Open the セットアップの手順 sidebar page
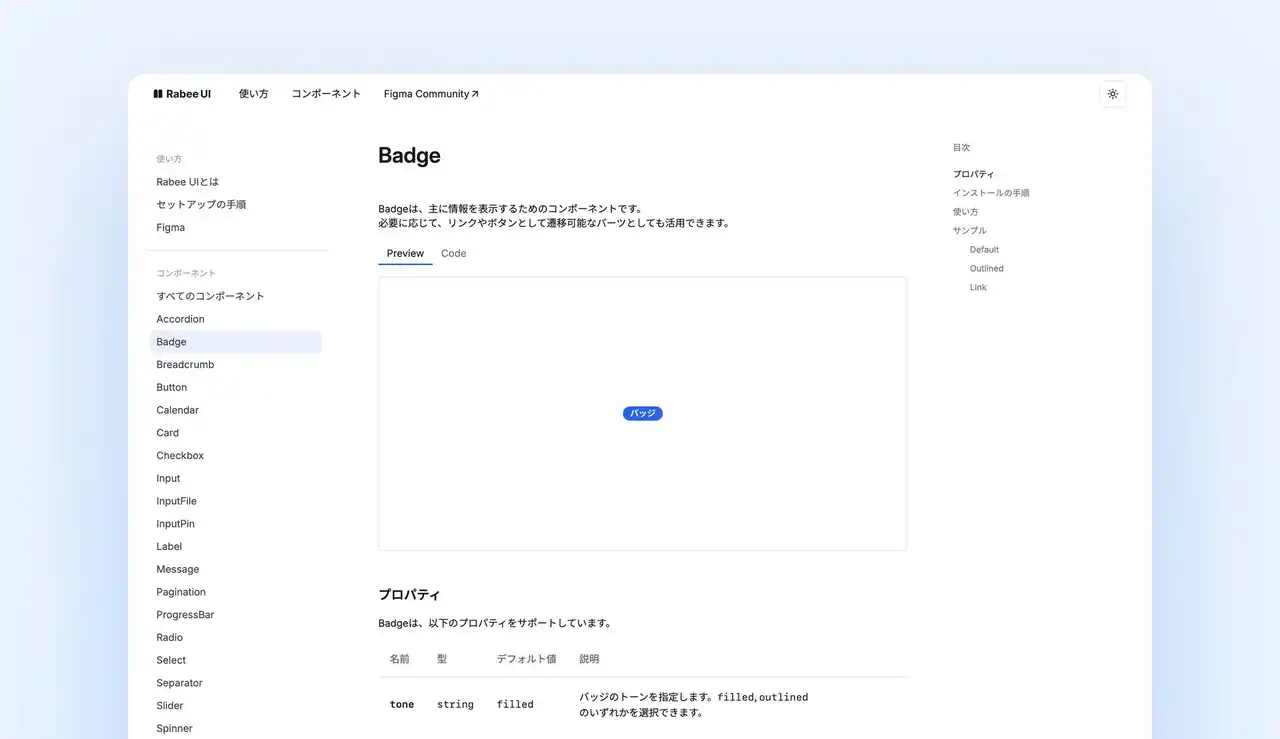The height and width of the screenshot is (739, 1280). (201, 205)
